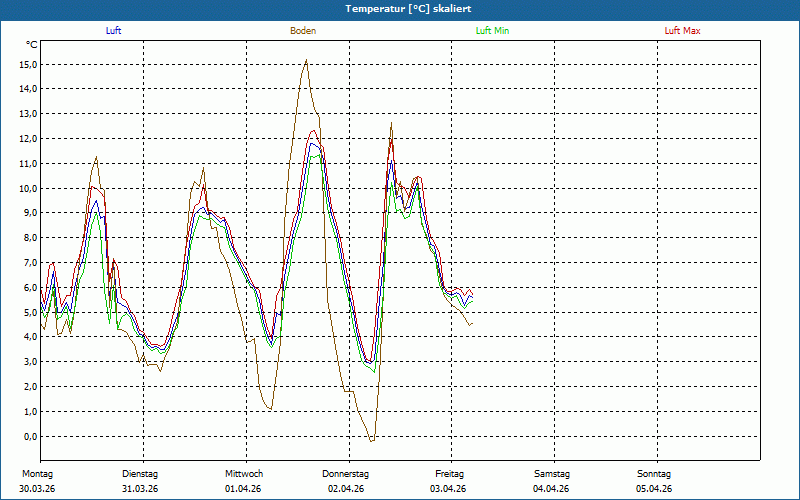Screen dimensions: 800x500
Task: Click the 10,0 y-axis value
Action: click(28, 188)
